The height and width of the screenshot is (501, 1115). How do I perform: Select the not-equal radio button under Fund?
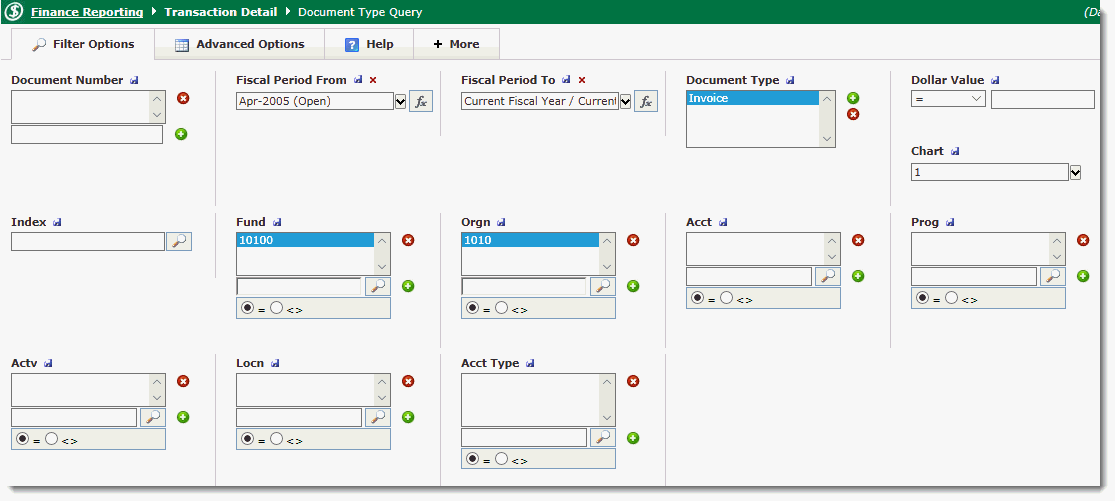(277, 308)
